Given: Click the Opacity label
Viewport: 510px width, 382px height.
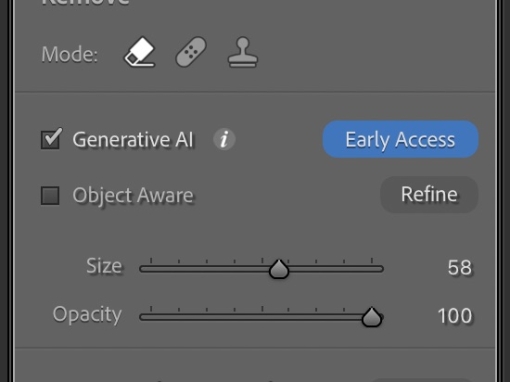Looking at the screenshot, I should 87,315.
